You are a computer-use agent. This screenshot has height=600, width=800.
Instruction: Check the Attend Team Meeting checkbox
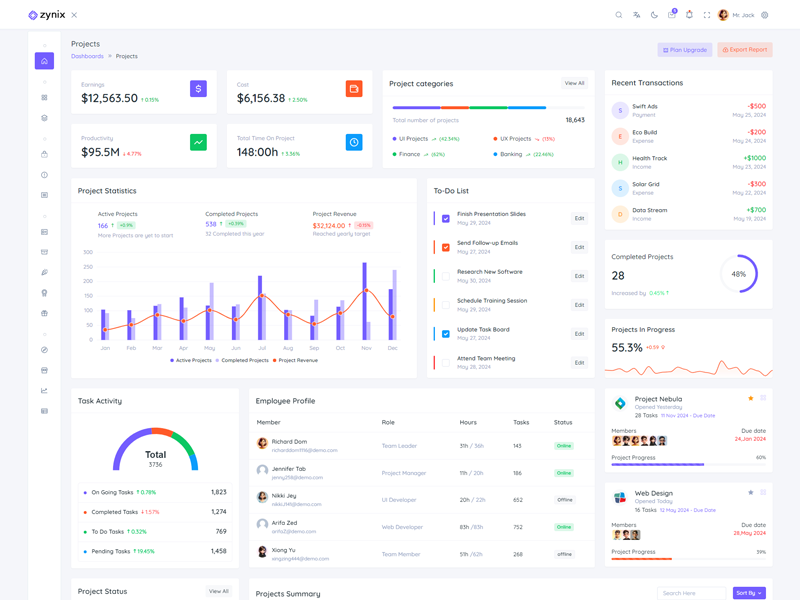point(446,362)
